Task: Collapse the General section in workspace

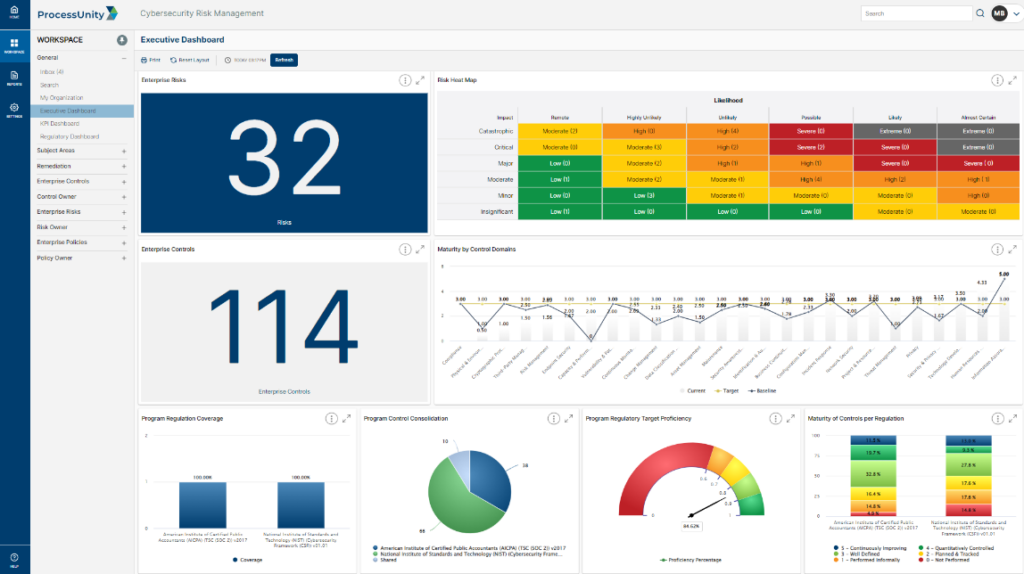Action: pos(124,58)
